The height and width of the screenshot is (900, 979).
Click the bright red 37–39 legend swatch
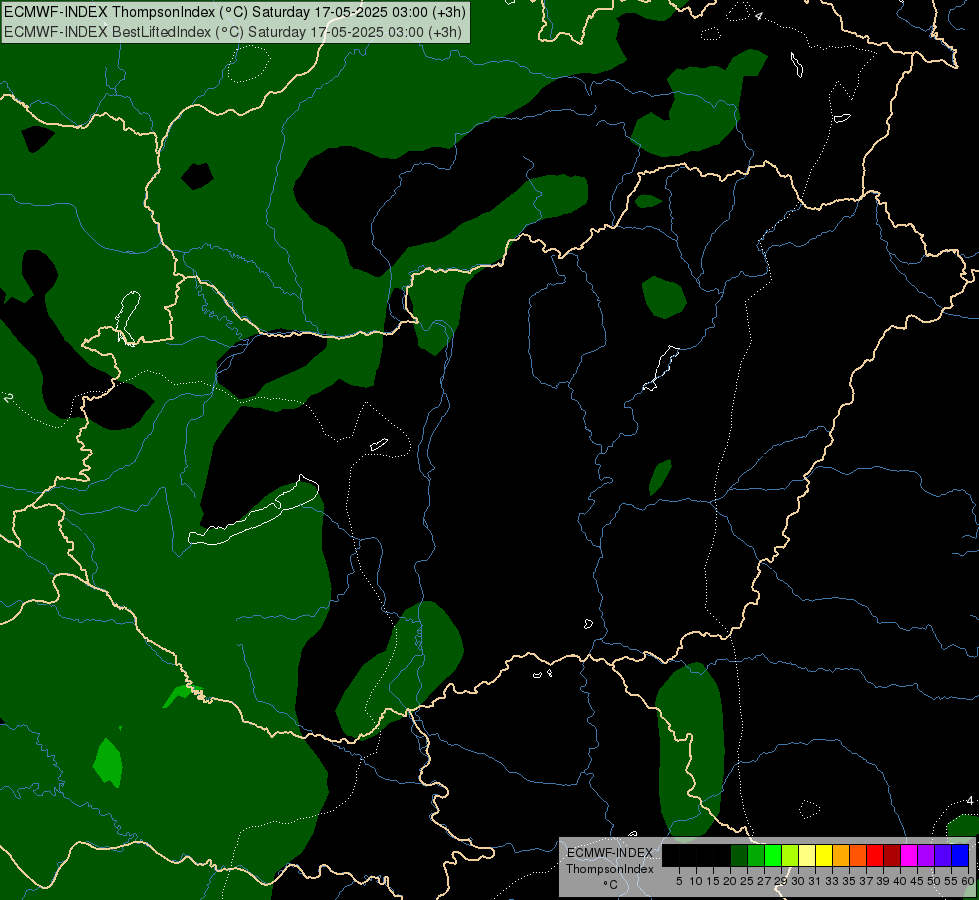(x=875, y=855)
